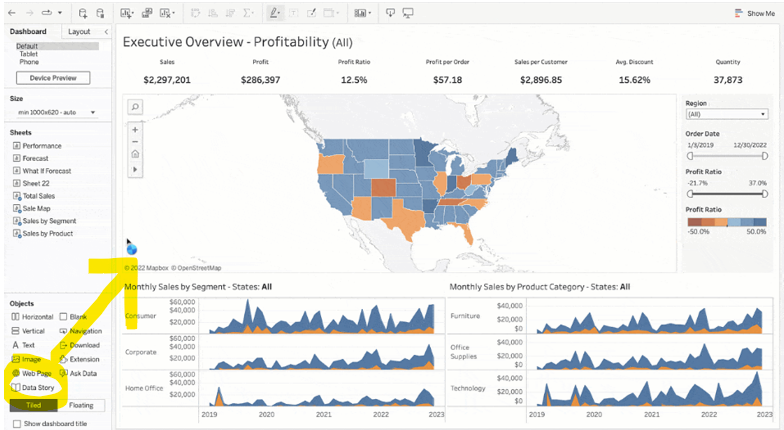Screen dimensions: 784x430
Task: Switch to the Dashboard tab
Action: click(28, 31)
